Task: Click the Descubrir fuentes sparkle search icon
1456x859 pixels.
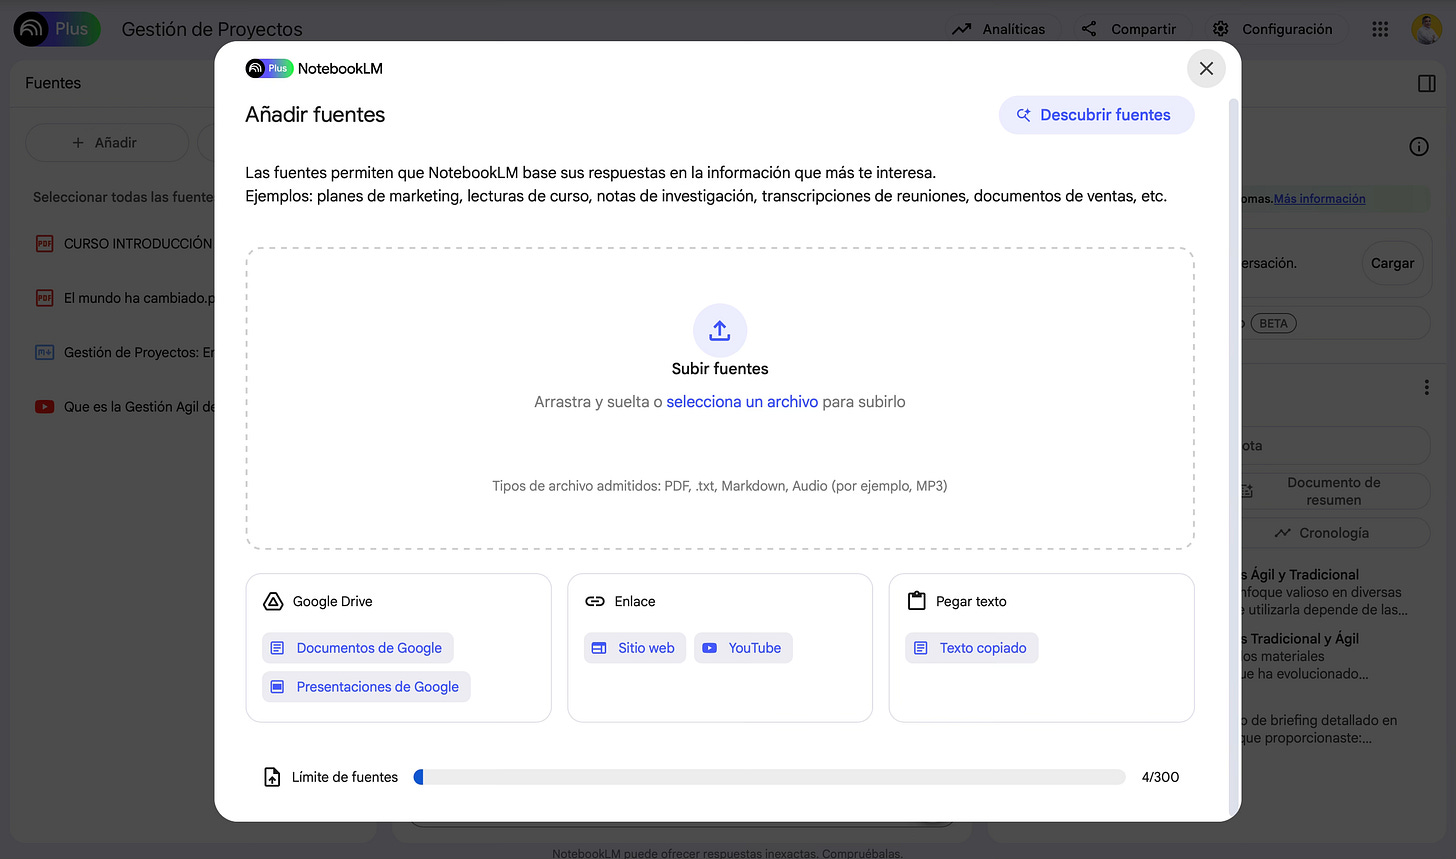Action: point(1023,115)
